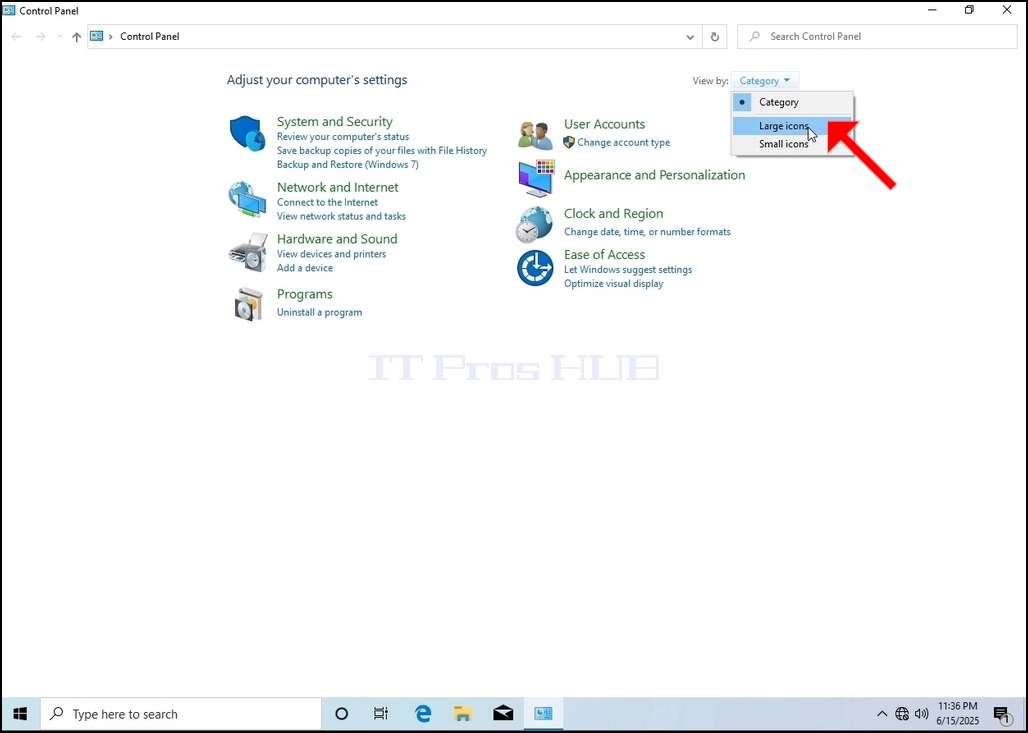The height and width of the screenshot is (733, 1028).
Task: Click Optimize visual display
Action: tap(614, 284)
